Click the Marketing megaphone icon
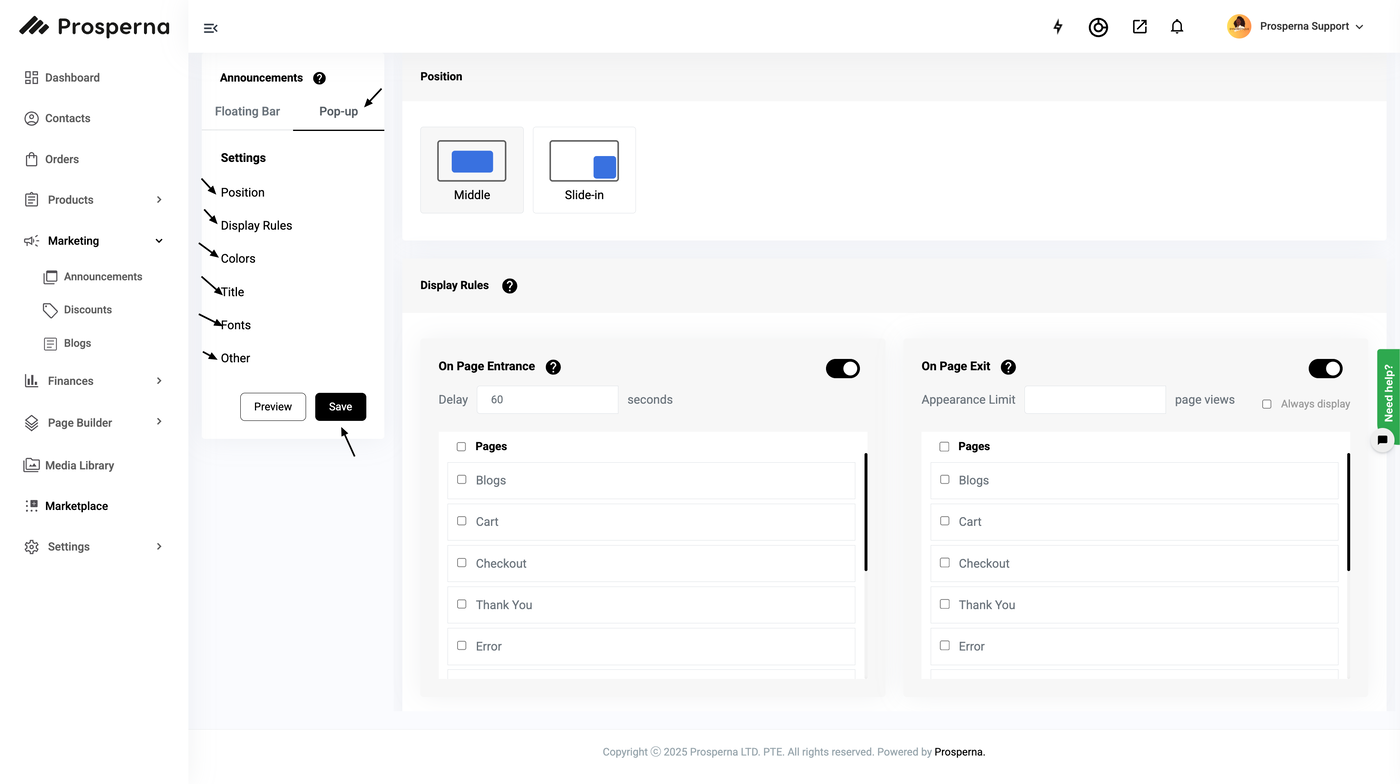This screenshot has height=784, width=1400. coord(31,241)
